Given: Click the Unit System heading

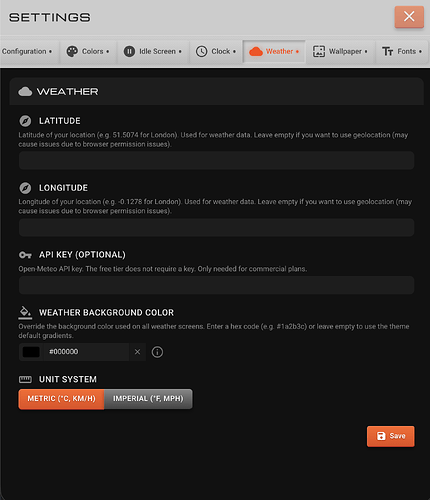Looking at the screenshot, I should [68, 379].
